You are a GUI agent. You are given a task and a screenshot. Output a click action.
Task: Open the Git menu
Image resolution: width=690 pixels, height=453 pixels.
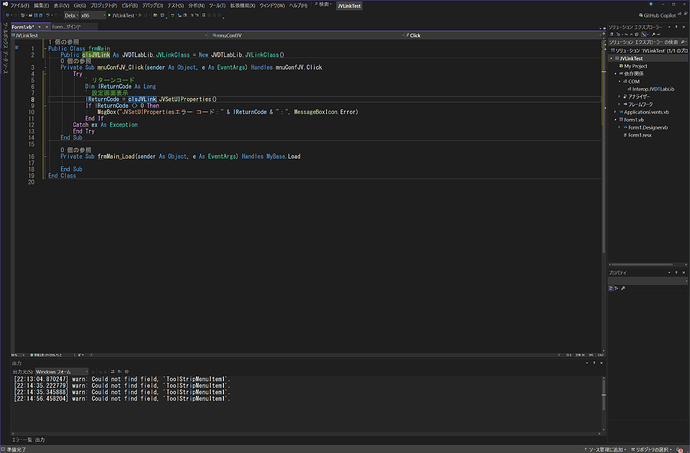click(80, 6)
